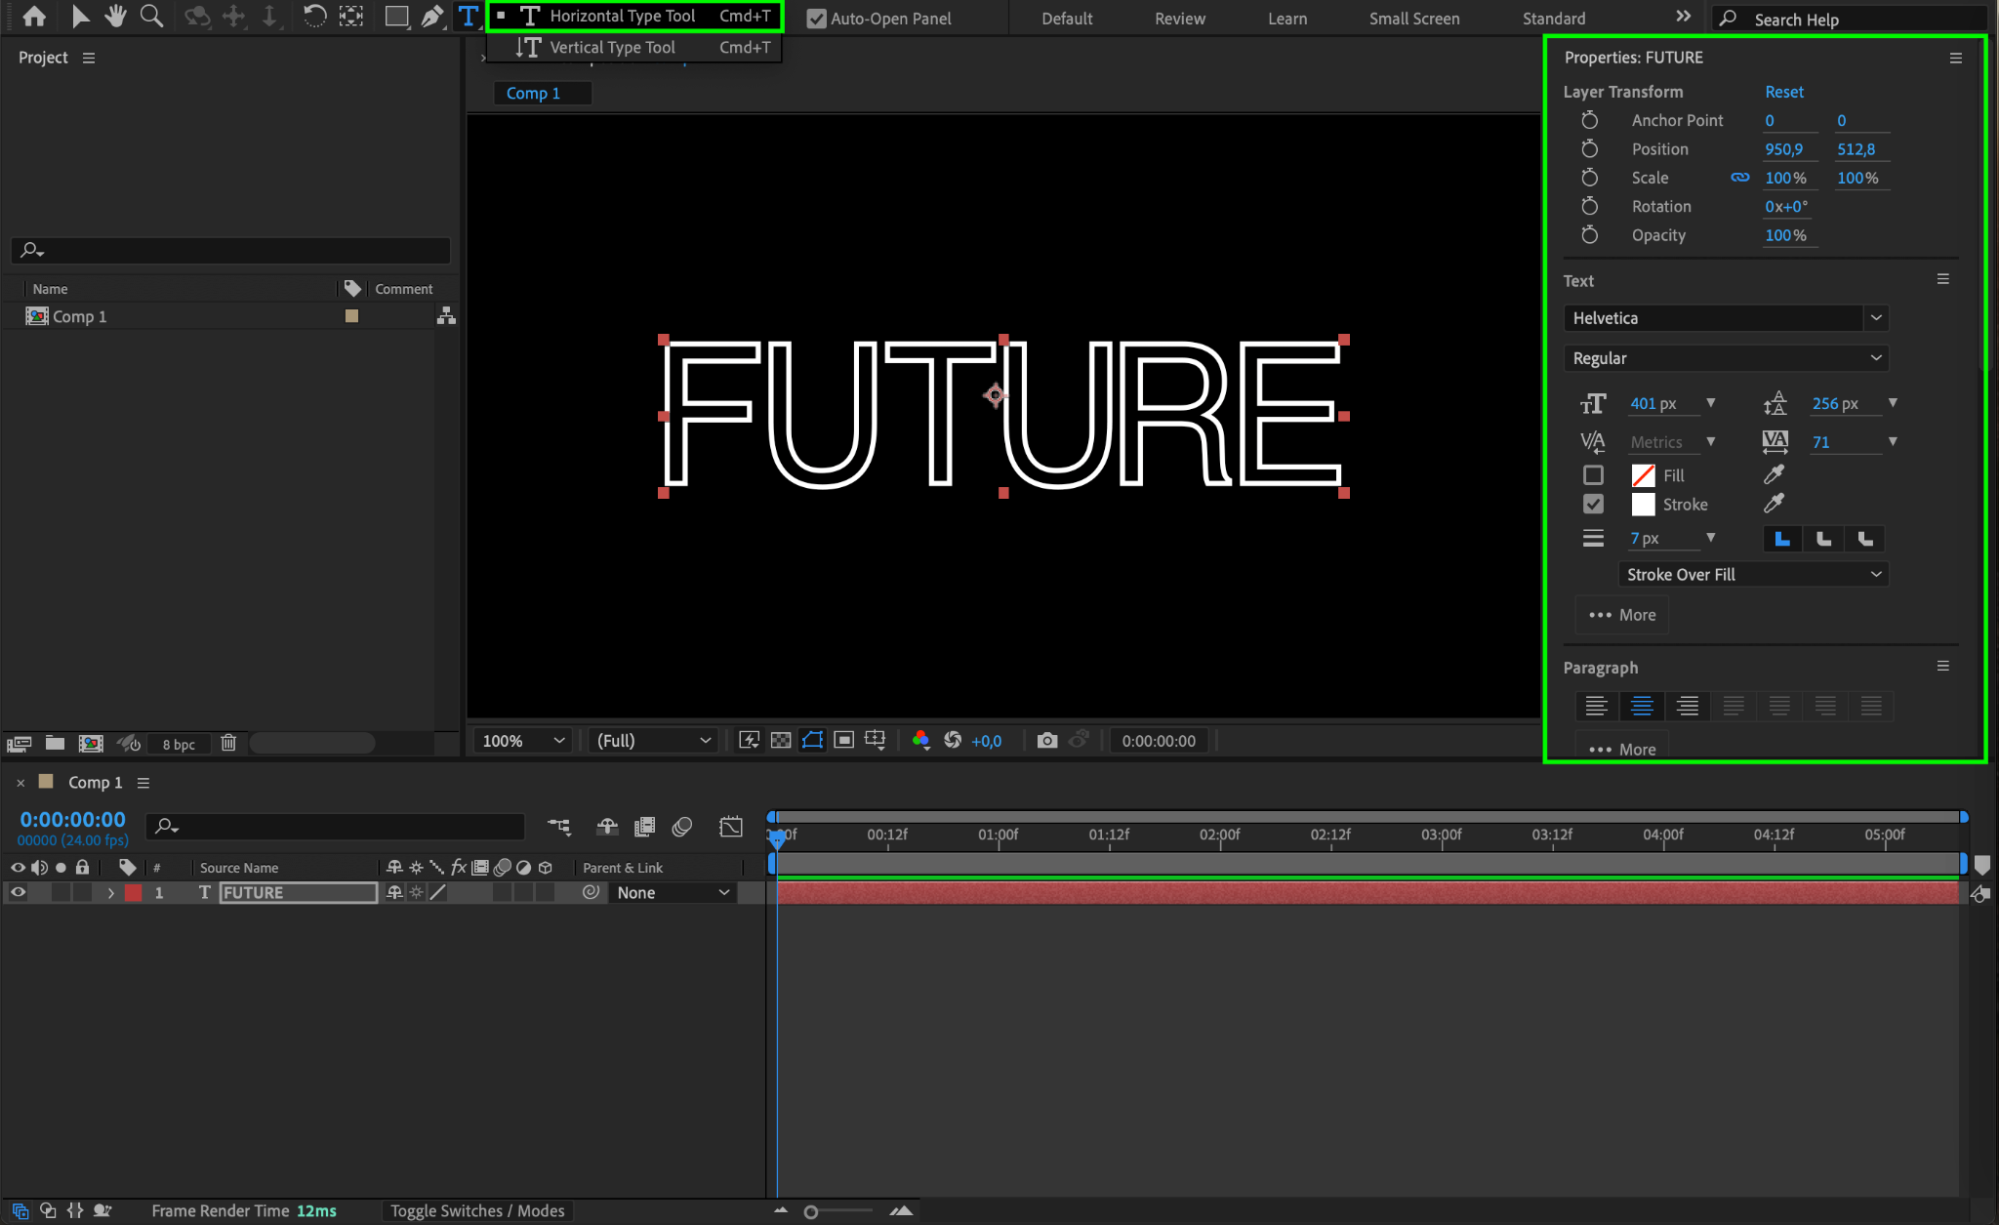Toggle mask and shape path visibility

pyautogui.click(x=812, y=740)
